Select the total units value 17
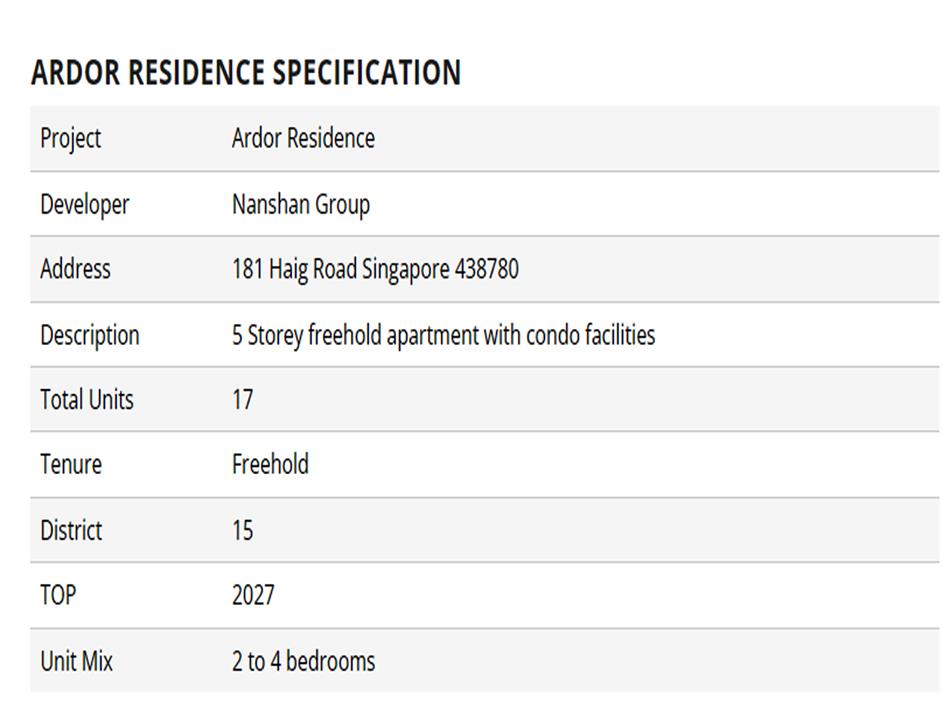The width and height of the screenshot is (943, 717). coord(242,400)
